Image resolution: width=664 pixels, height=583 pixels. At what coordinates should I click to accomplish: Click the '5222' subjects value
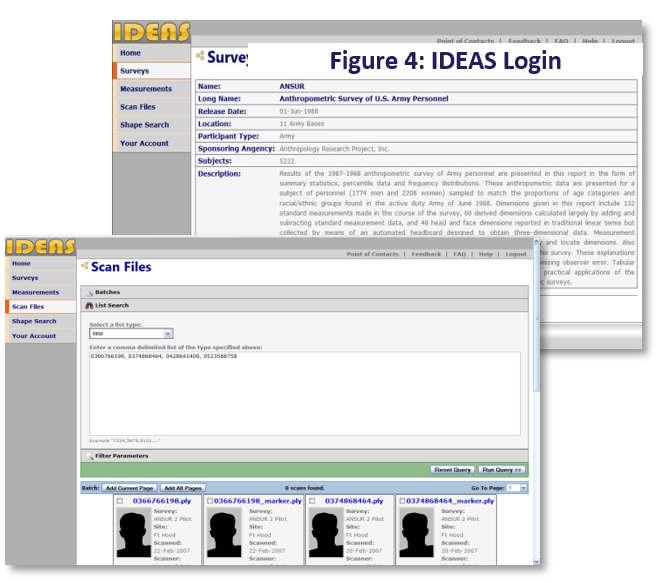pos(287,161)
